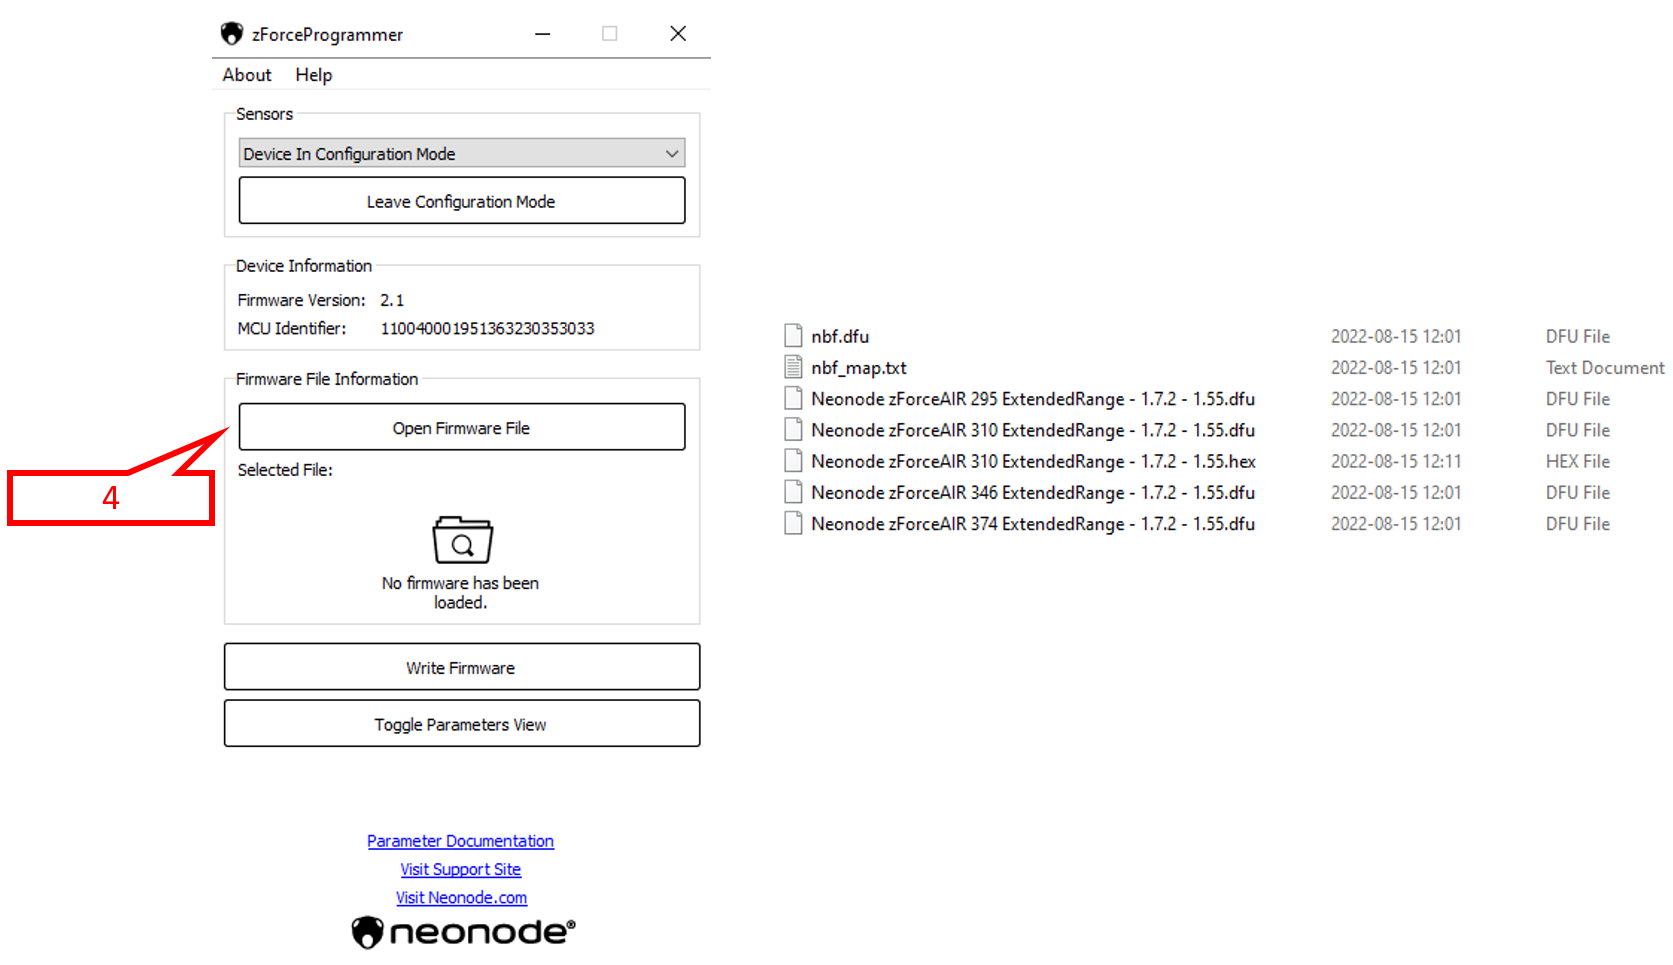1673x965 pixels.
Task: Click the nbf_map.txt text document icon
Action: 793,367
